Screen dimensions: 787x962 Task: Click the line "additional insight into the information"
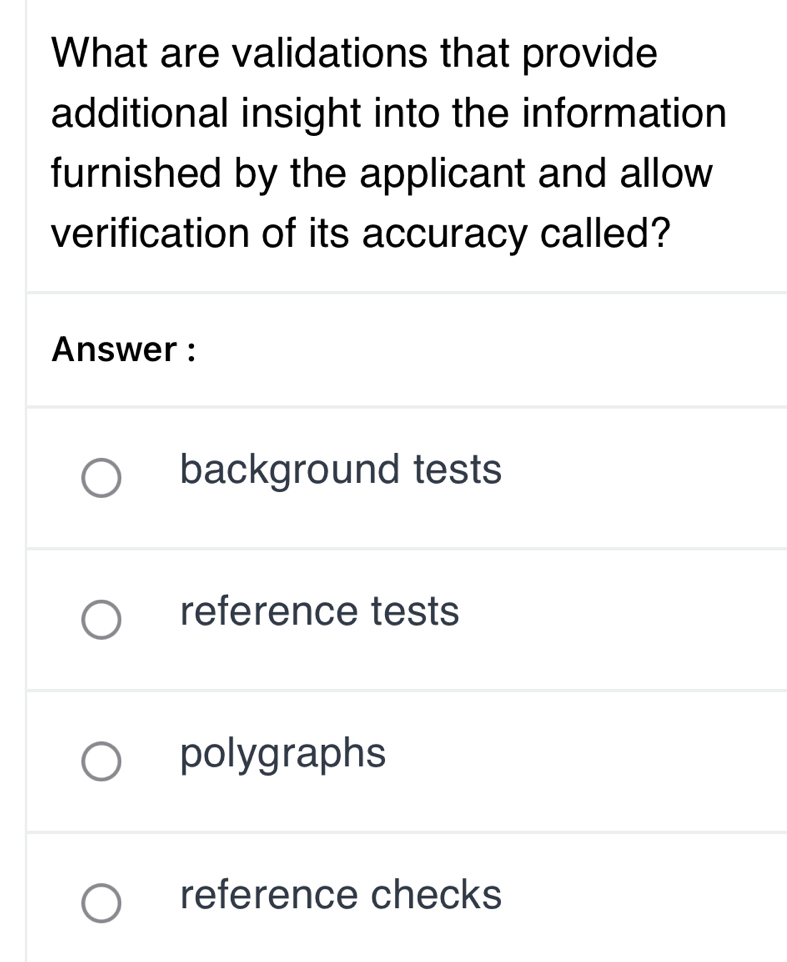389,114
